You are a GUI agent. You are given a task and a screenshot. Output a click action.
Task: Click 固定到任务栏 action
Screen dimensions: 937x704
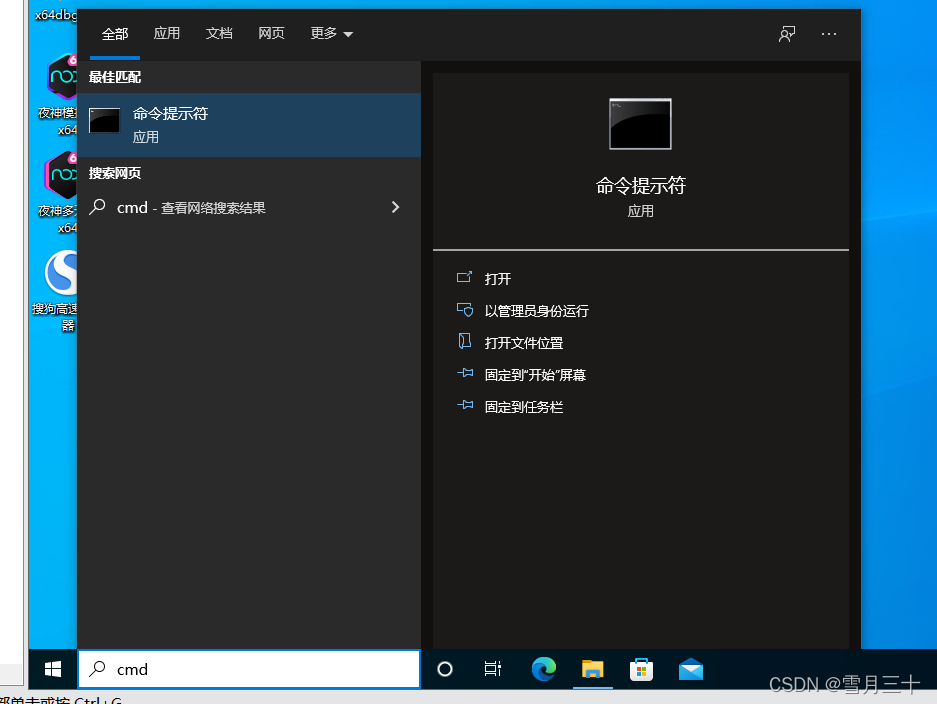tap(523, 408)
